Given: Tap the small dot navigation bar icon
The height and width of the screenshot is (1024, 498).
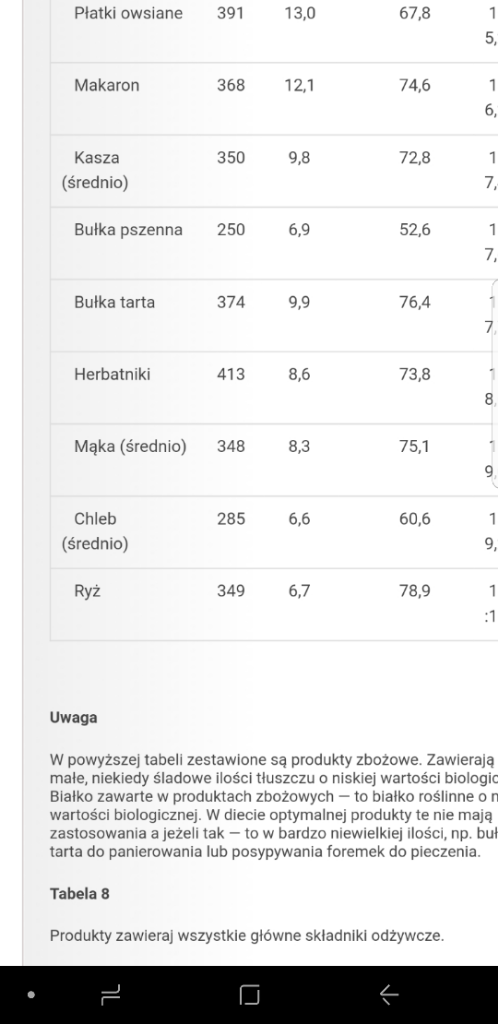Looking at the screenshot, I should pos(31,995).
